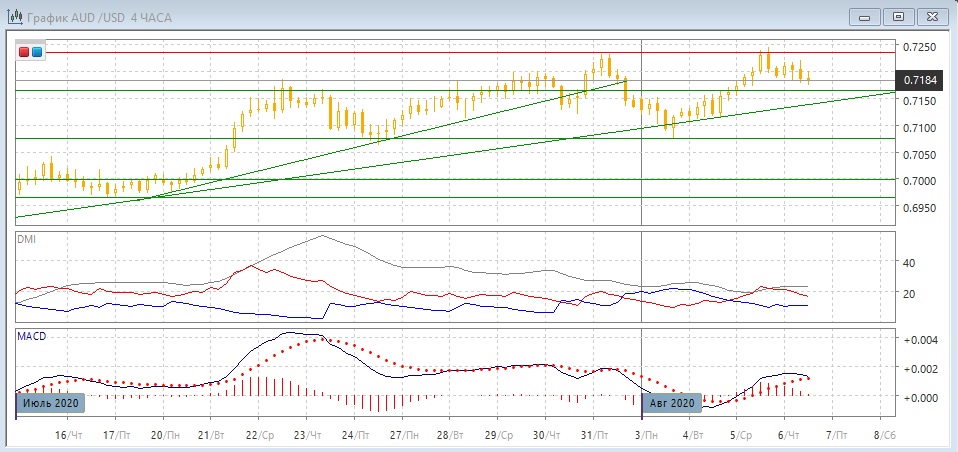Click the 5/Ср date on time axis
958x452 pixels.
740,436
